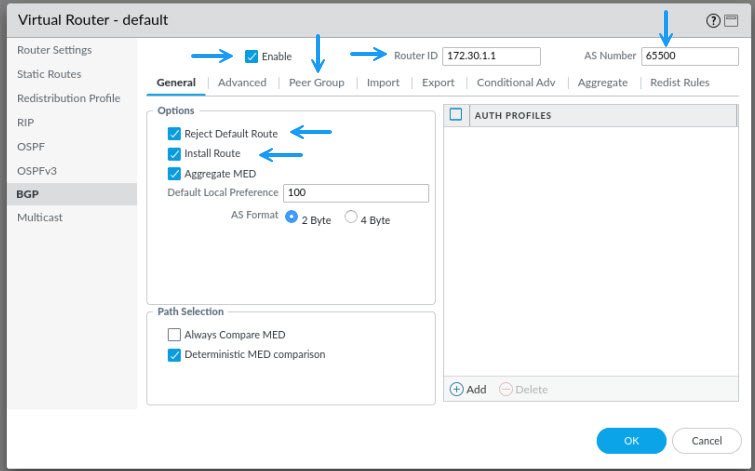Toggle the Enable BGP checkbox
The width and height of the screenshot is (755, 471).
(251, 56)
